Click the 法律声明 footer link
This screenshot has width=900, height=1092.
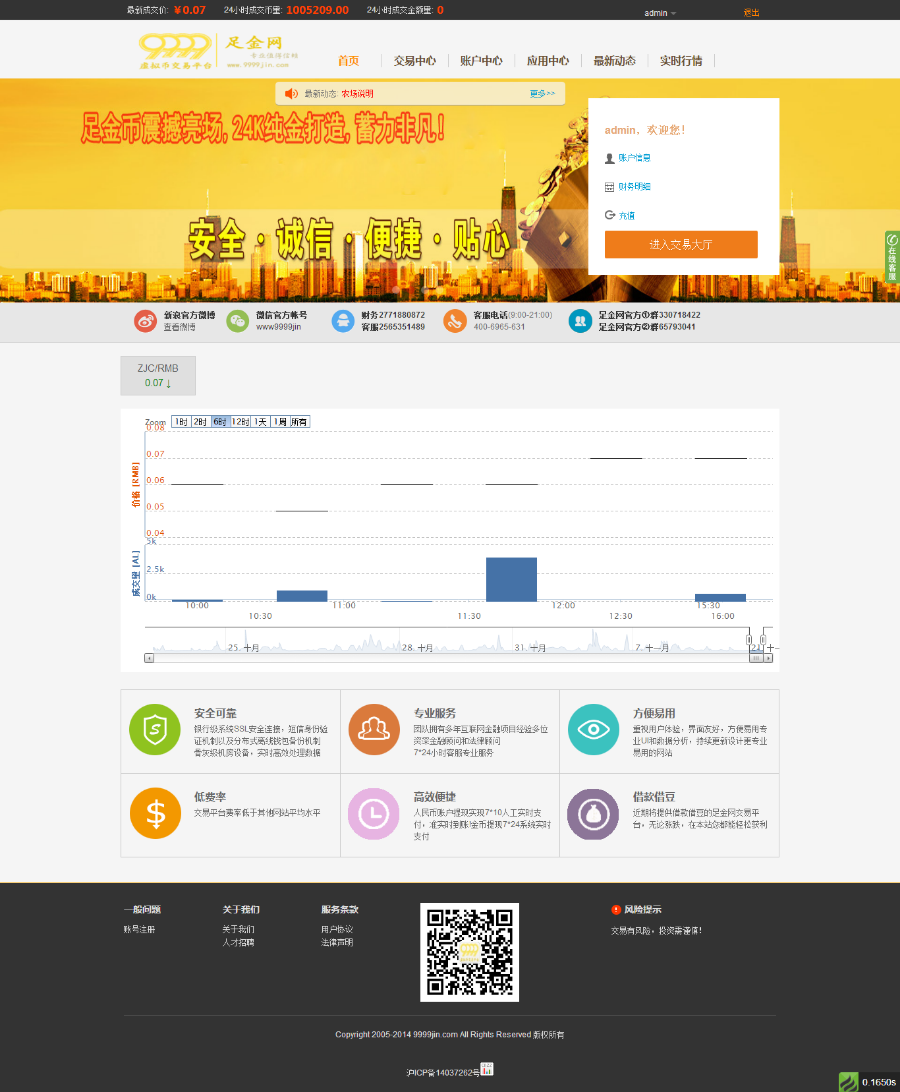click(x=337, y=942)
